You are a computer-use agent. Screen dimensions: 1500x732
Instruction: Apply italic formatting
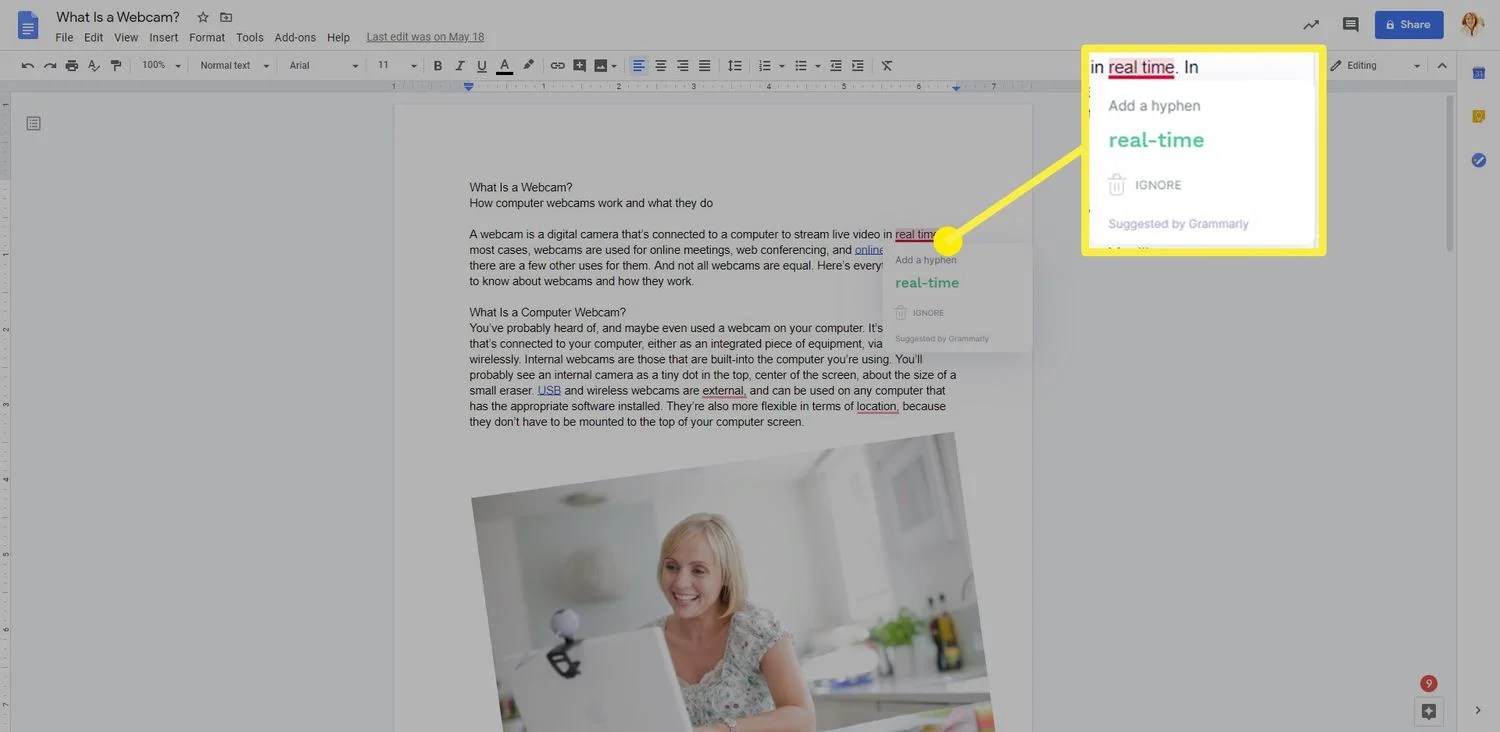pos(458,64)
